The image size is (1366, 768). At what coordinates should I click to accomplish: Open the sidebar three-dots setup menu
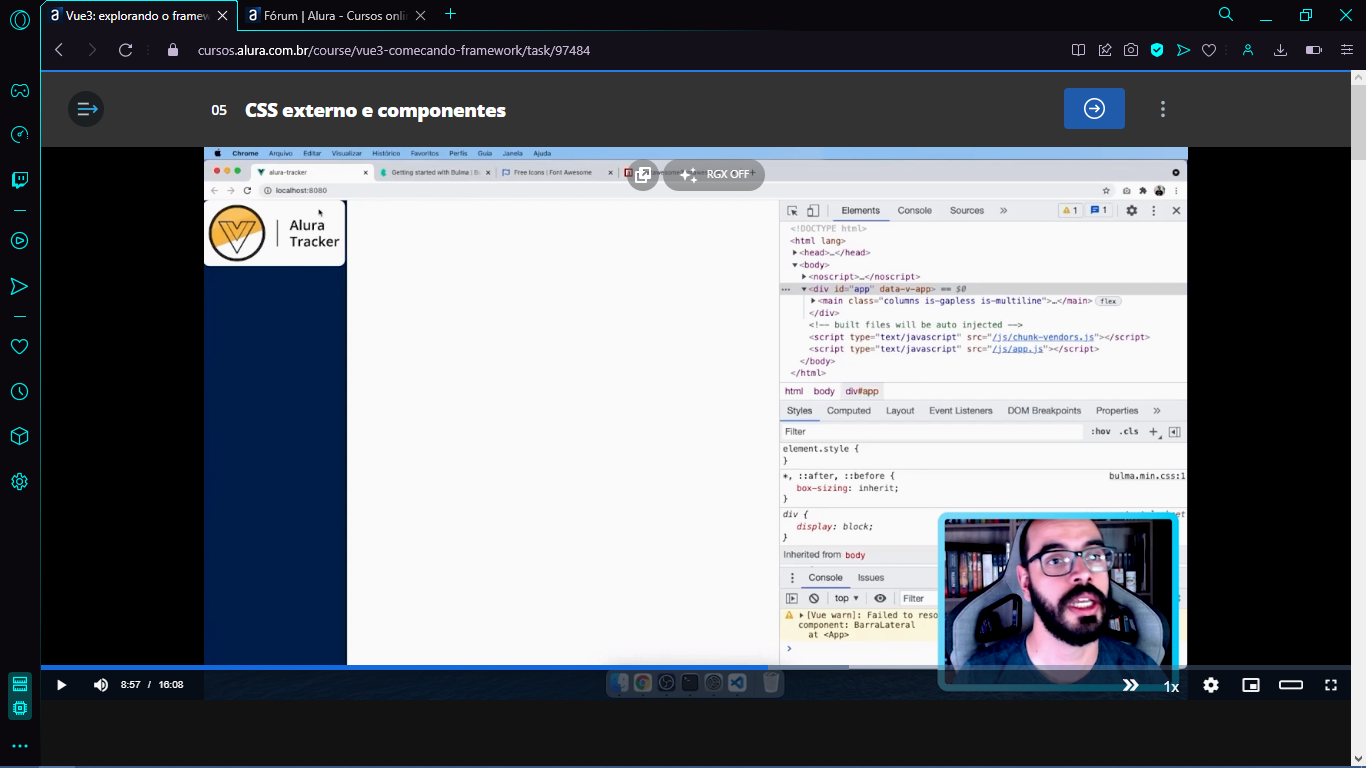click(19, 746)
